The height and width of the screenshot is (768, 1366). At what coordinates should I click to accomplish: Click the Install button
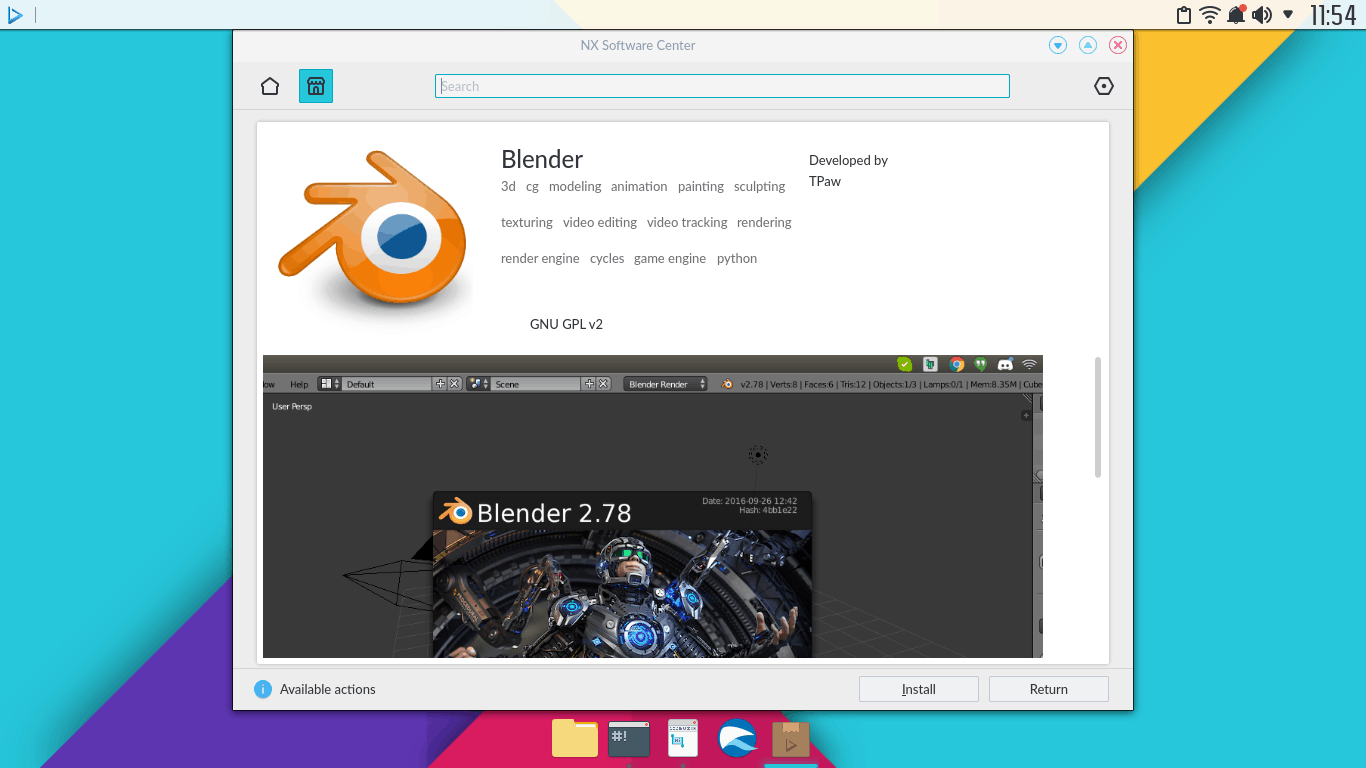tap(919, 689)
